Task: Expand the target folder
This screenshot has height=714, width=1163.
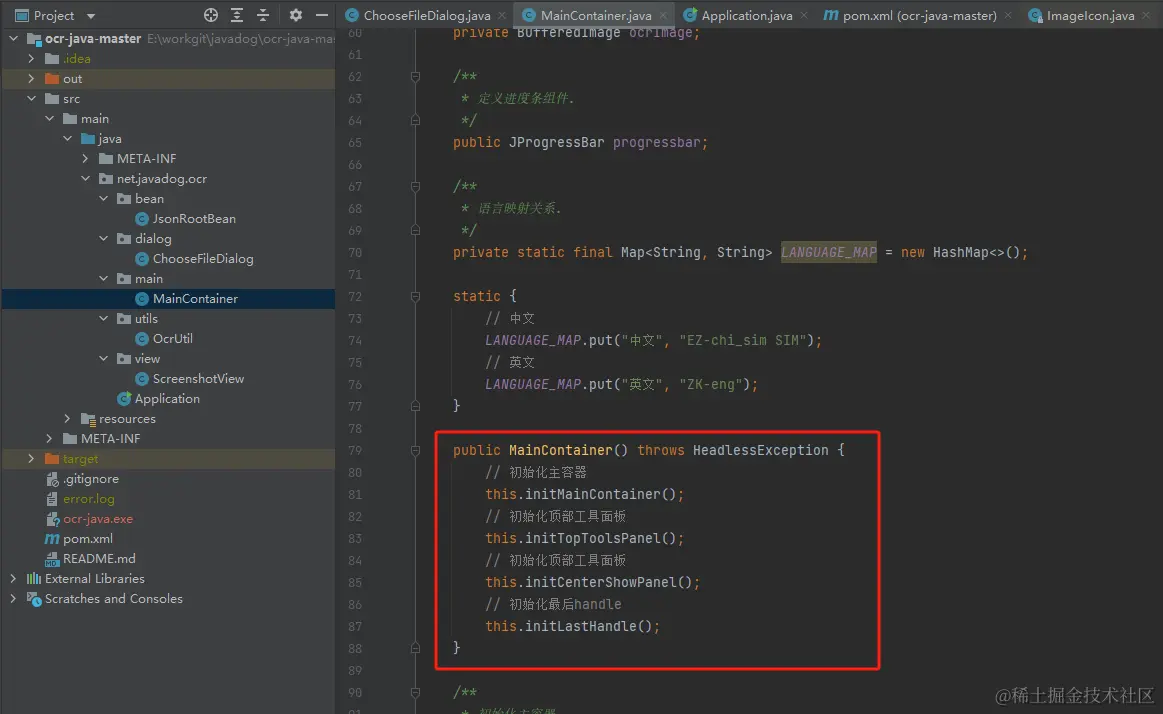Action: click(31, 458)
